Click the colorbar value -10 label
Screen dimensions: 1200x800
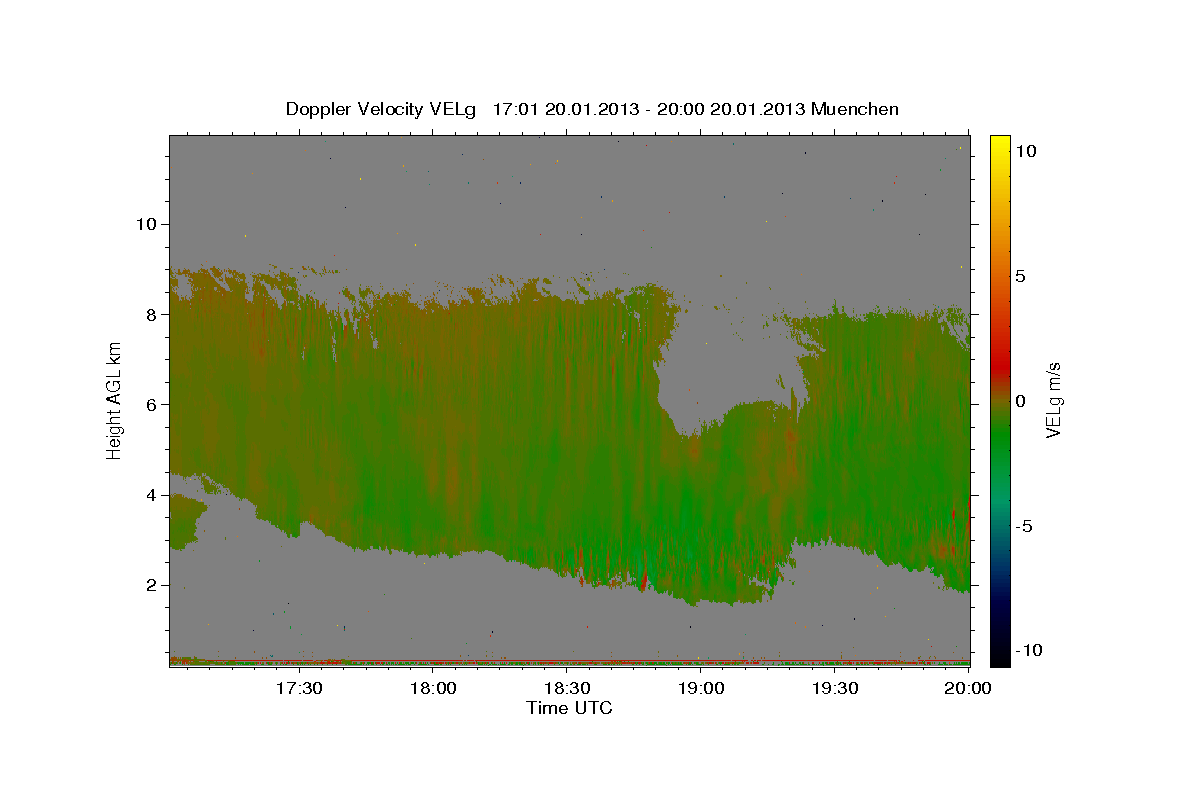[x=1029, y=650]
